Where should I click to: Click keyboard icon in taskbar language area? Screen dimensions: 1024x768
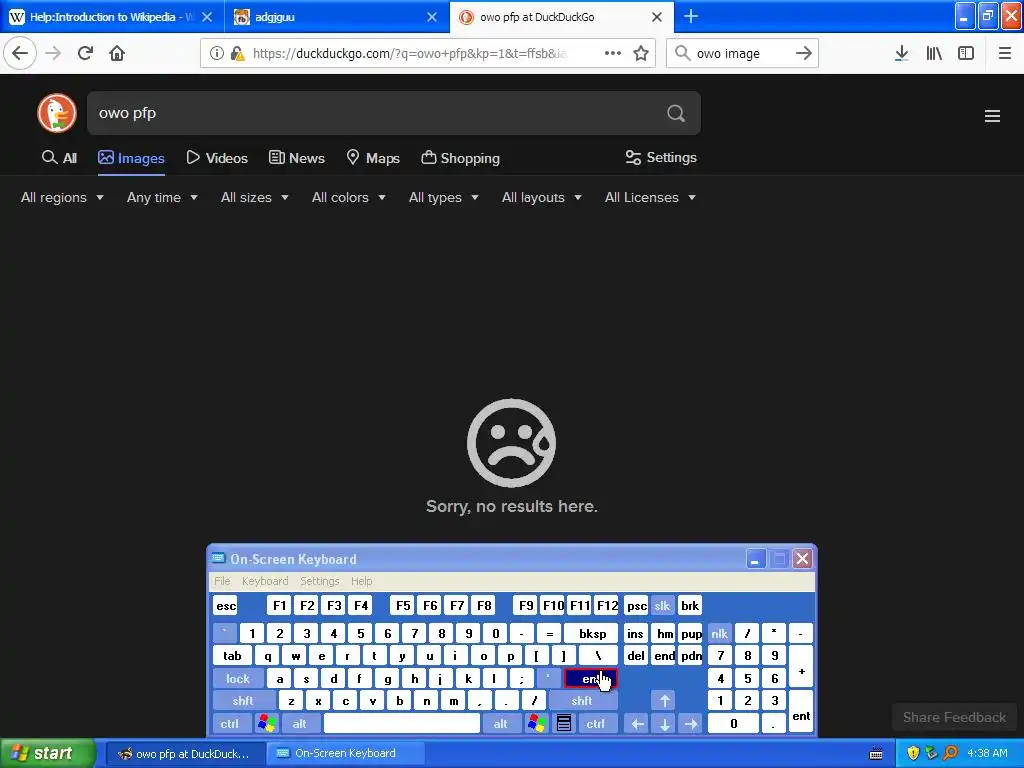click(876, 754)
